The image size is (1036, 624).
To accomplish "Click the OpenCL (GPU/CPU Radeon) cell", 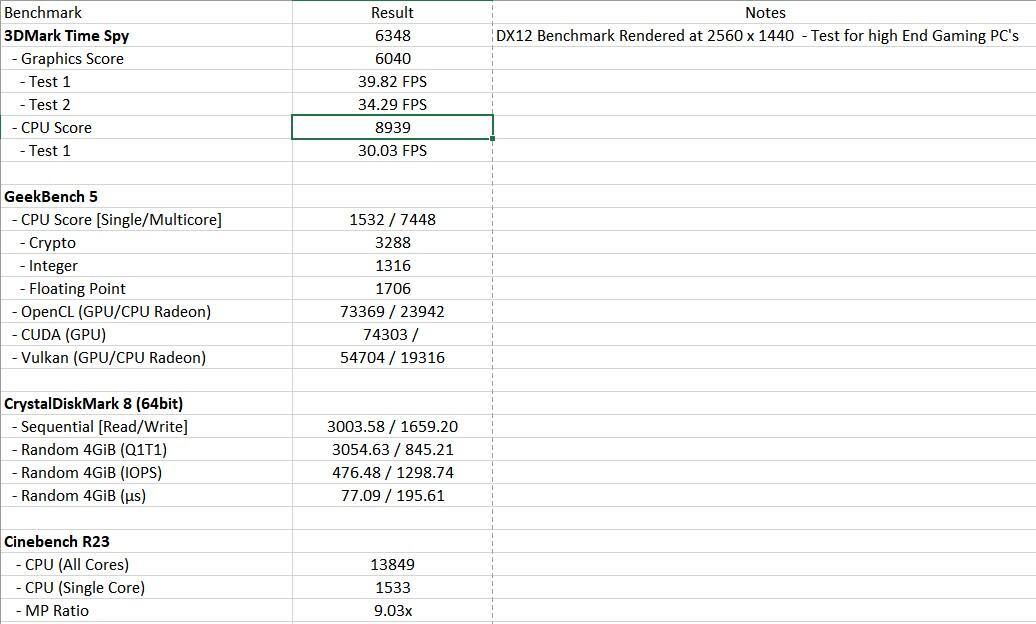I will pos(111,312).
